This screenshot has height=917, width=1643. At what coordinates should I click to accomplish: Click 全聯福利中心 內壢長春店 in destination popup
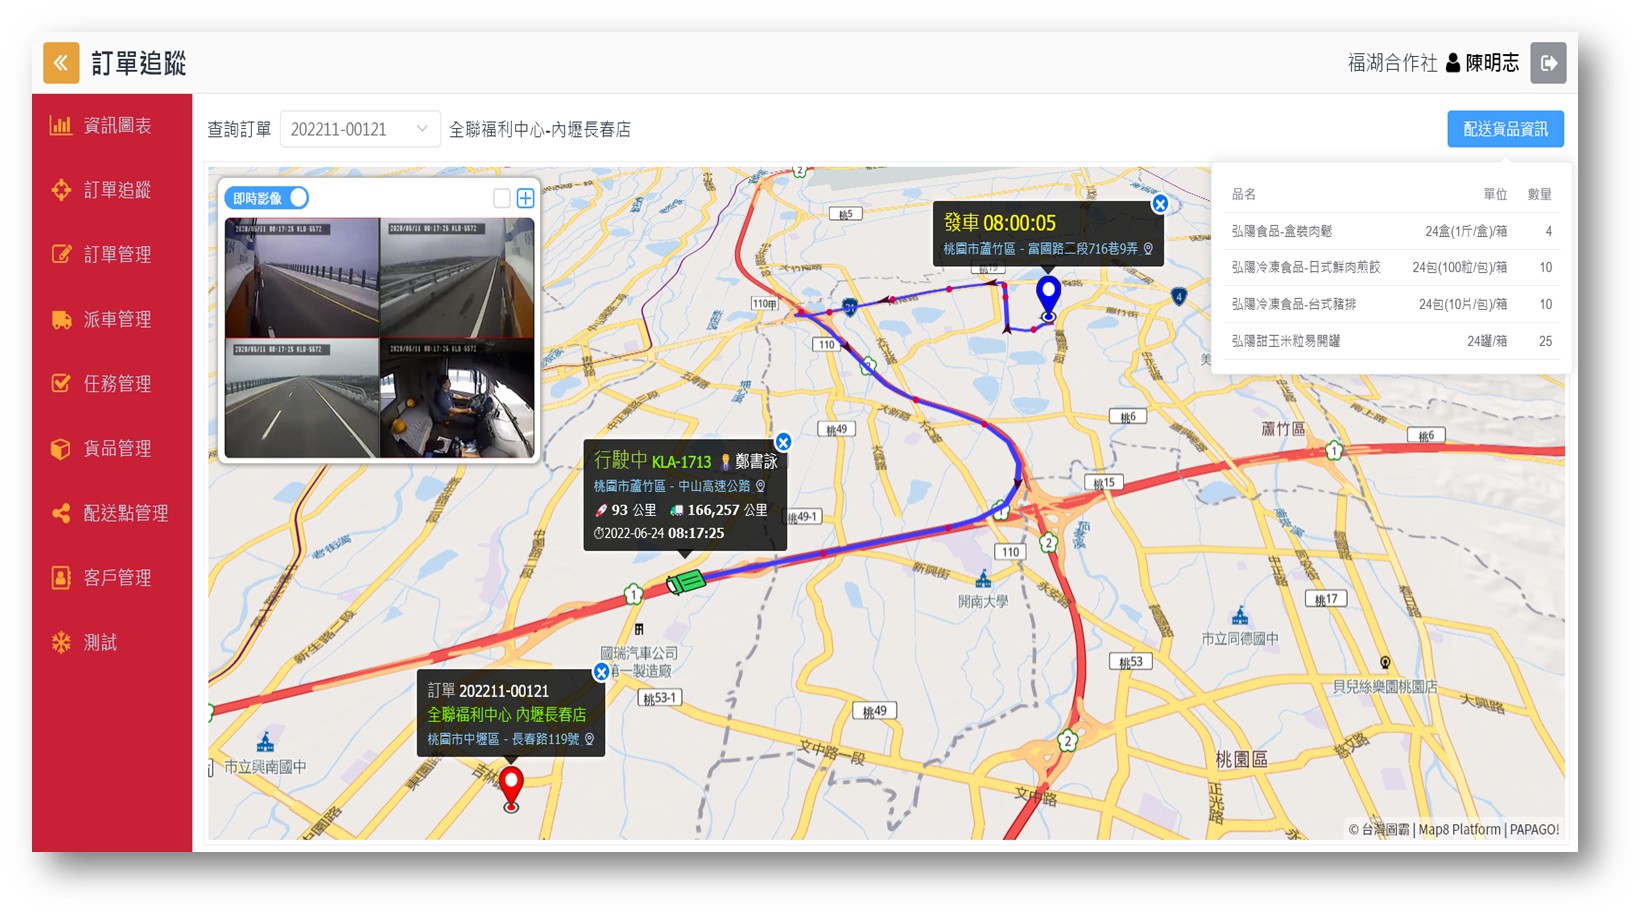(x=507, y=714)
